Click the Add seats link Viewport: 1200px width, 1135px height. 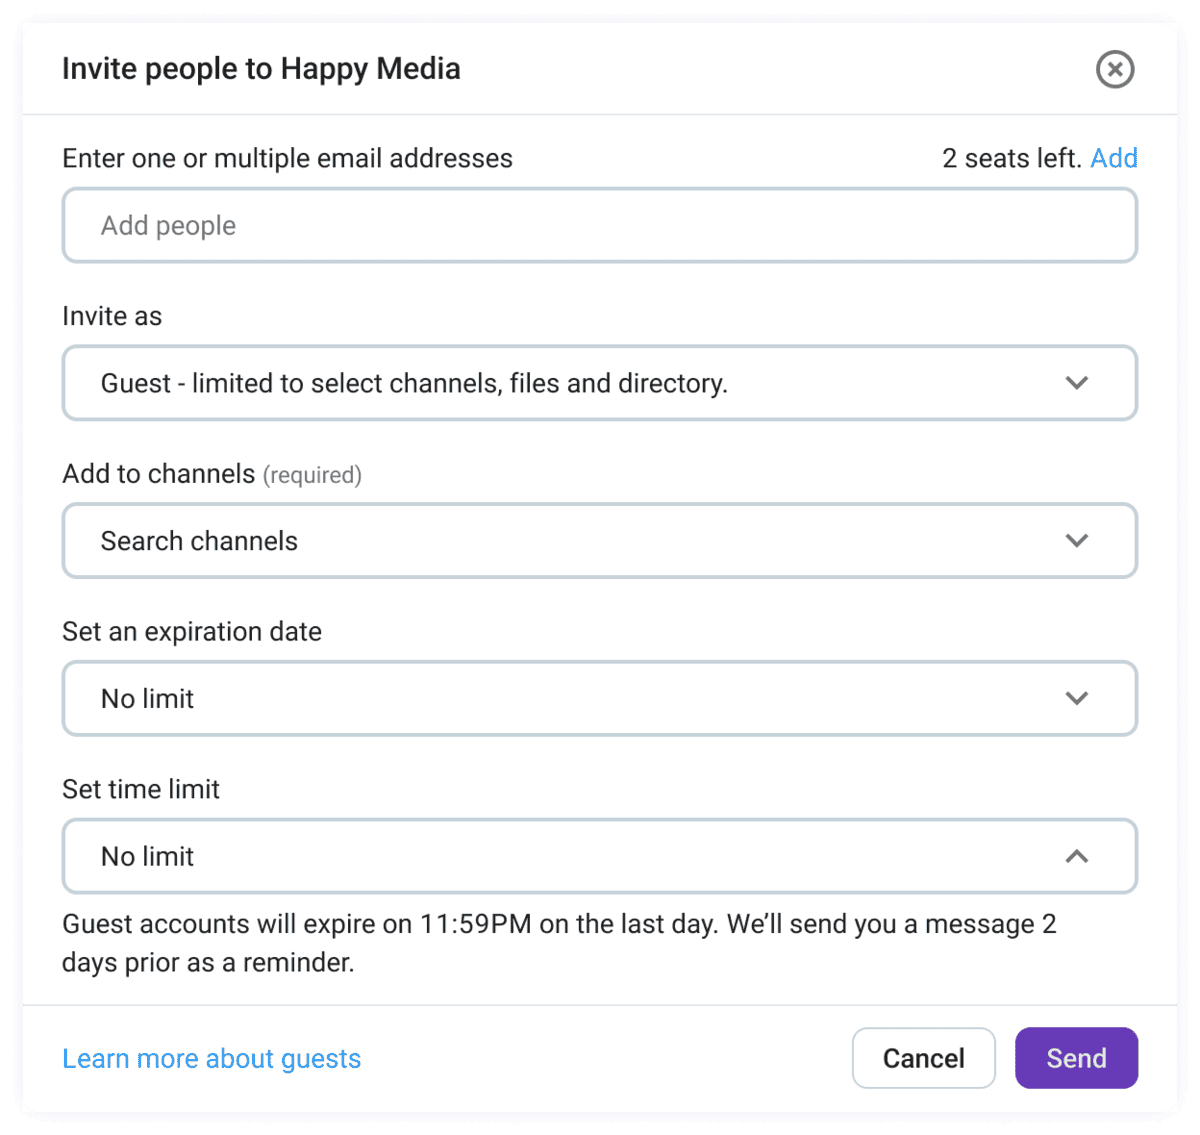point(1114,158)
